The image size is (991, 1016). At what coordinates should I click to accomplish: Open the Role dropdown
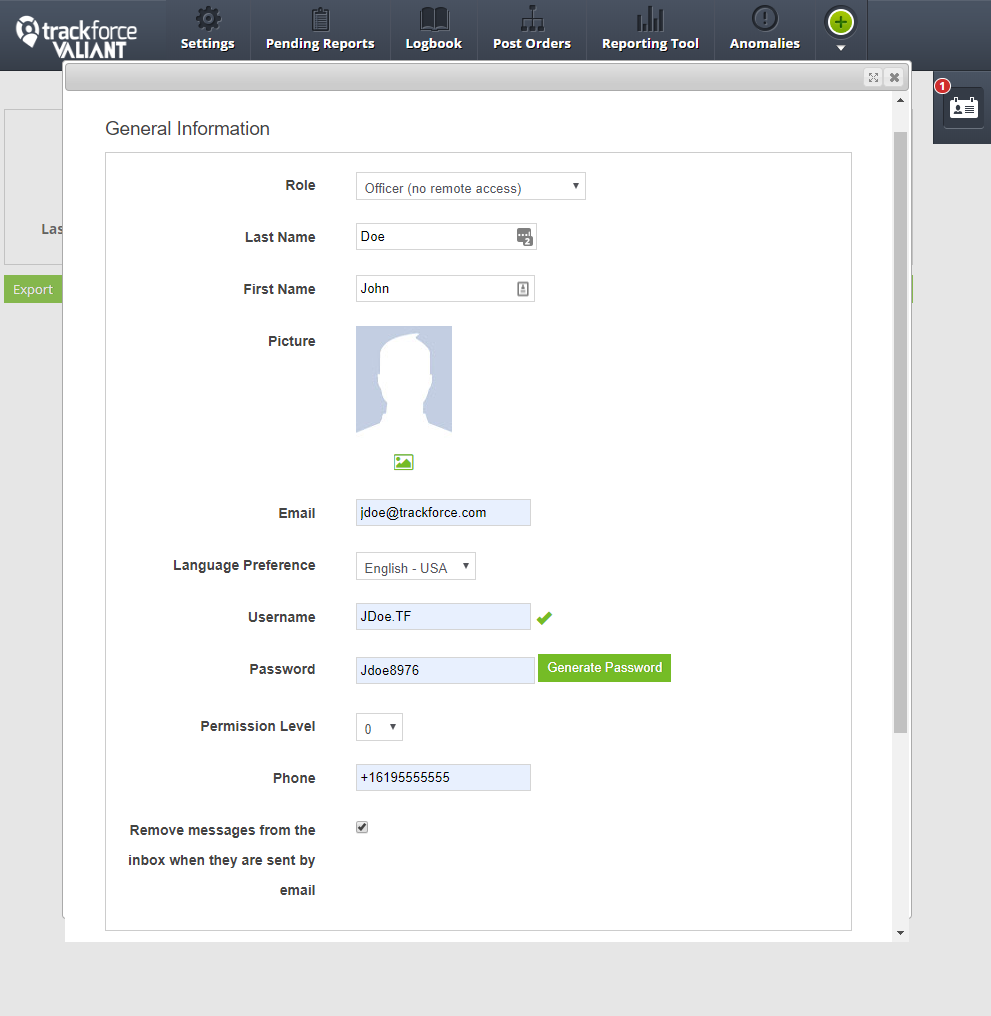[470, 185]
